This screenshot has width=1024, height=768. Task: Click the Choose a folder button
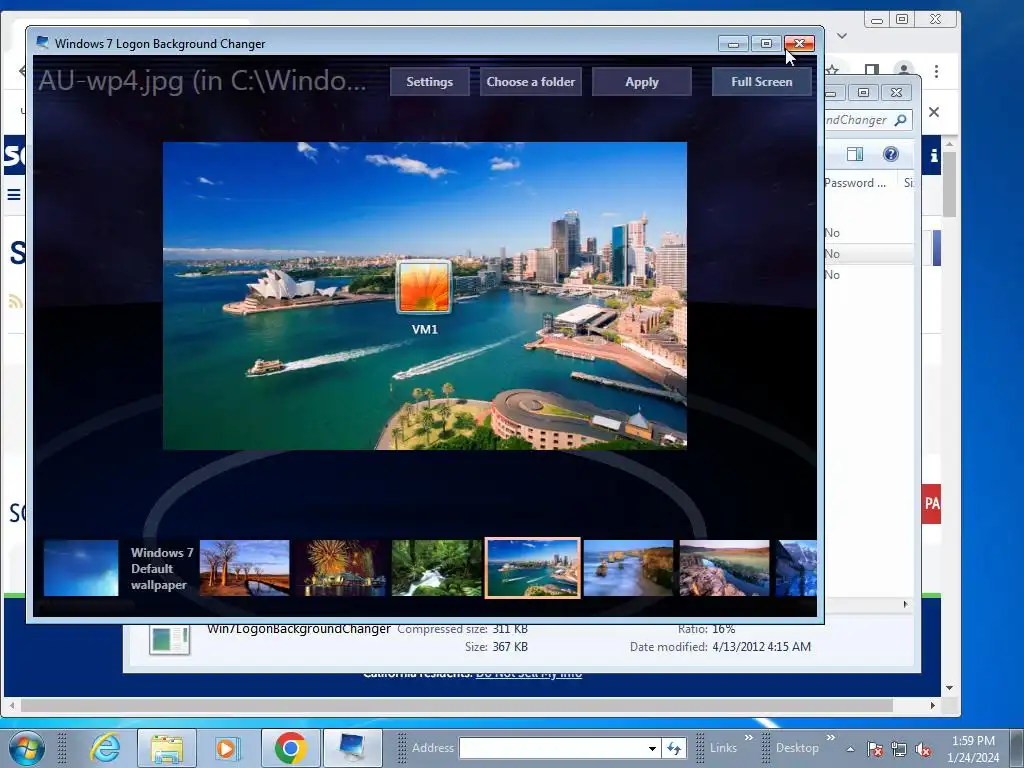point(530,82)
